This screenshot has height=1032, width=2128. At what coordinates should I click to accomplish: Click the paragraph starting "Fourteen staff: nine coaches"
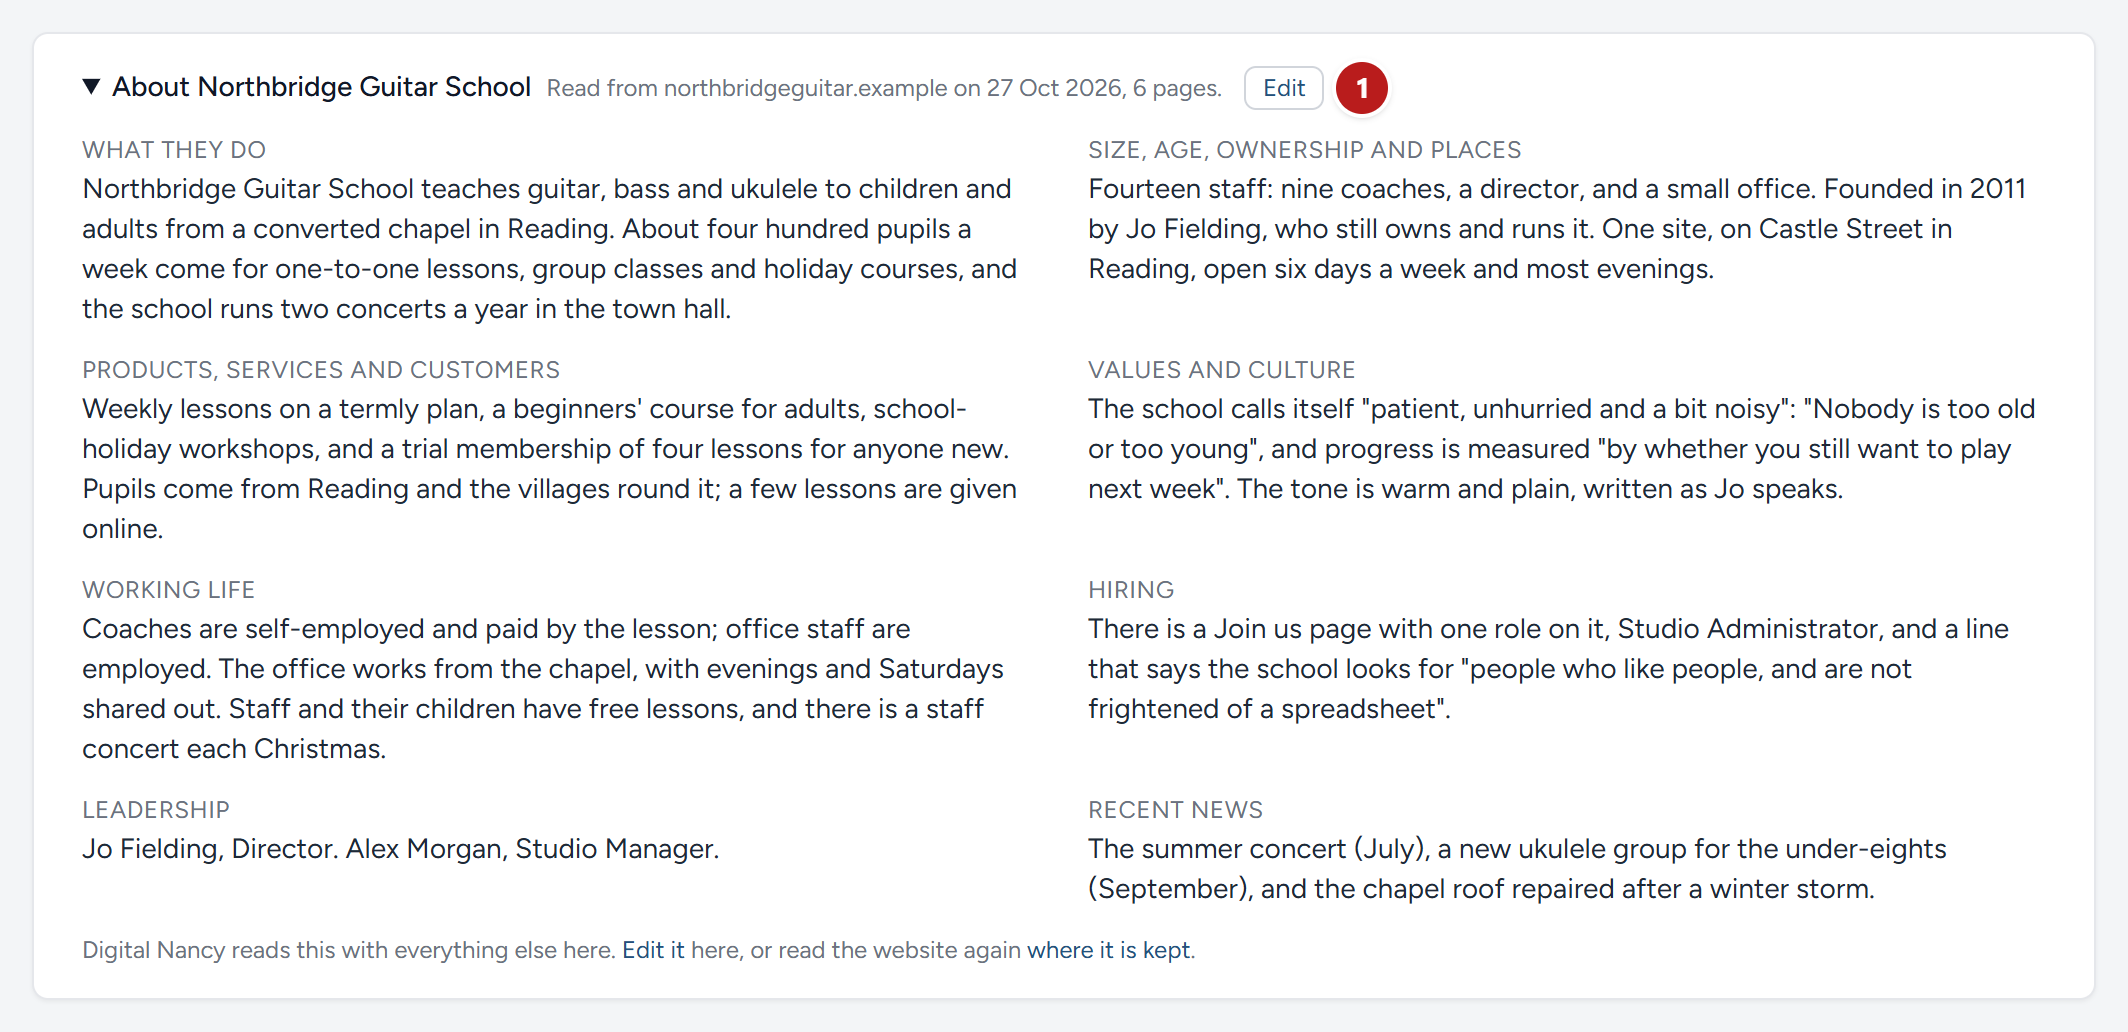pyautogui.click(x=1557, y=229)
